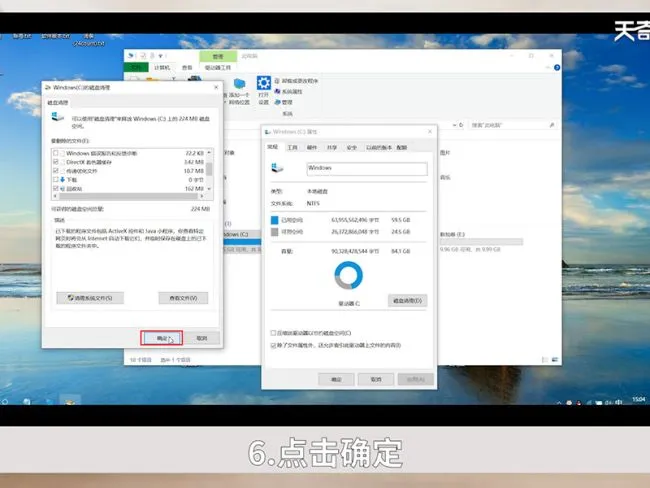
Task: Click System properties in the ribbon
Action: pyautogui.click(x=289, y=92)
